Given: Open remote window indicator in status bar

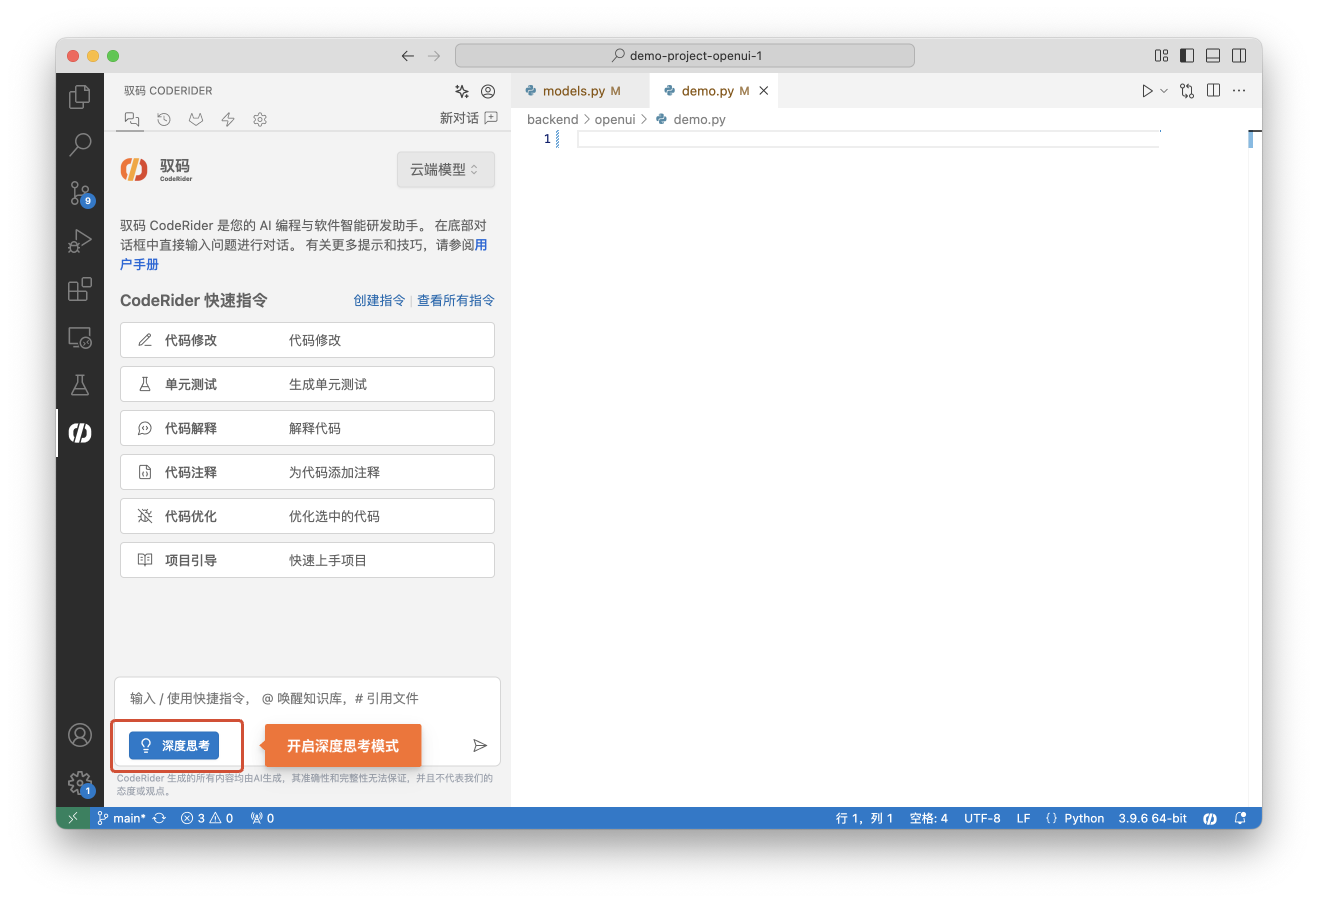Looking at the screenshot, I should pos(73,818).
